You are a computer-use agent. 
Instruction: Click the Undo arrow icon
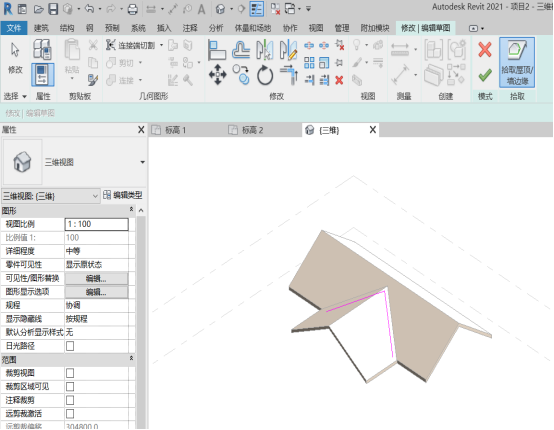[89, 9]
